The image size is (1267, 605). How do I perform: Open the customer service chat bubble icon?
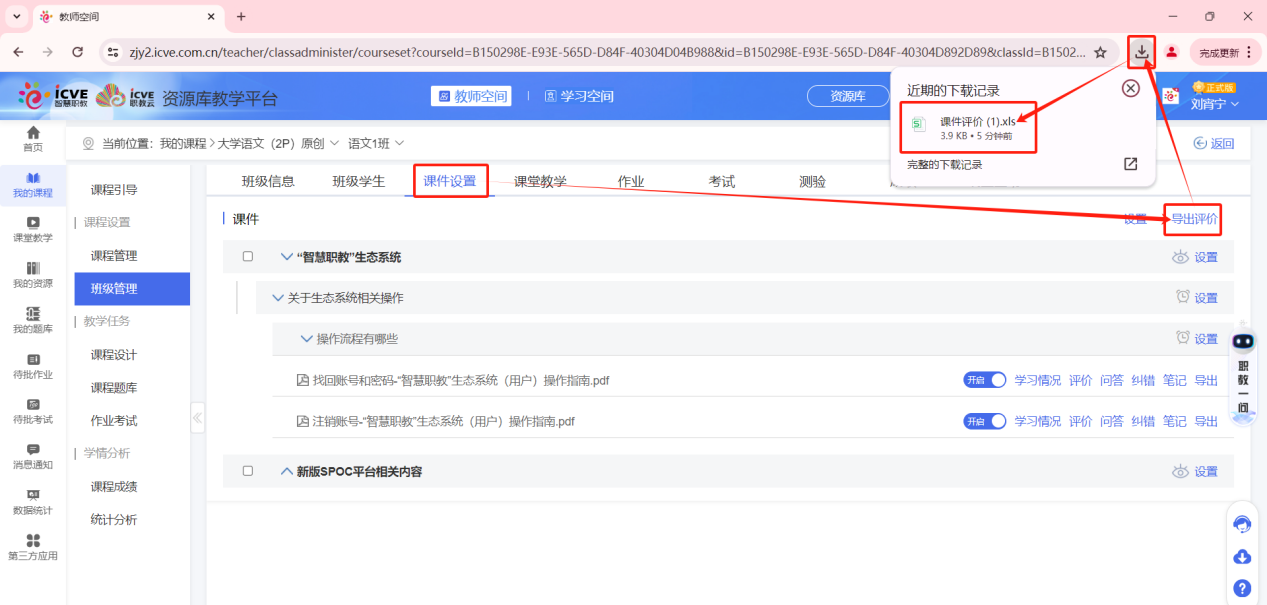[x=1242, y=523]
